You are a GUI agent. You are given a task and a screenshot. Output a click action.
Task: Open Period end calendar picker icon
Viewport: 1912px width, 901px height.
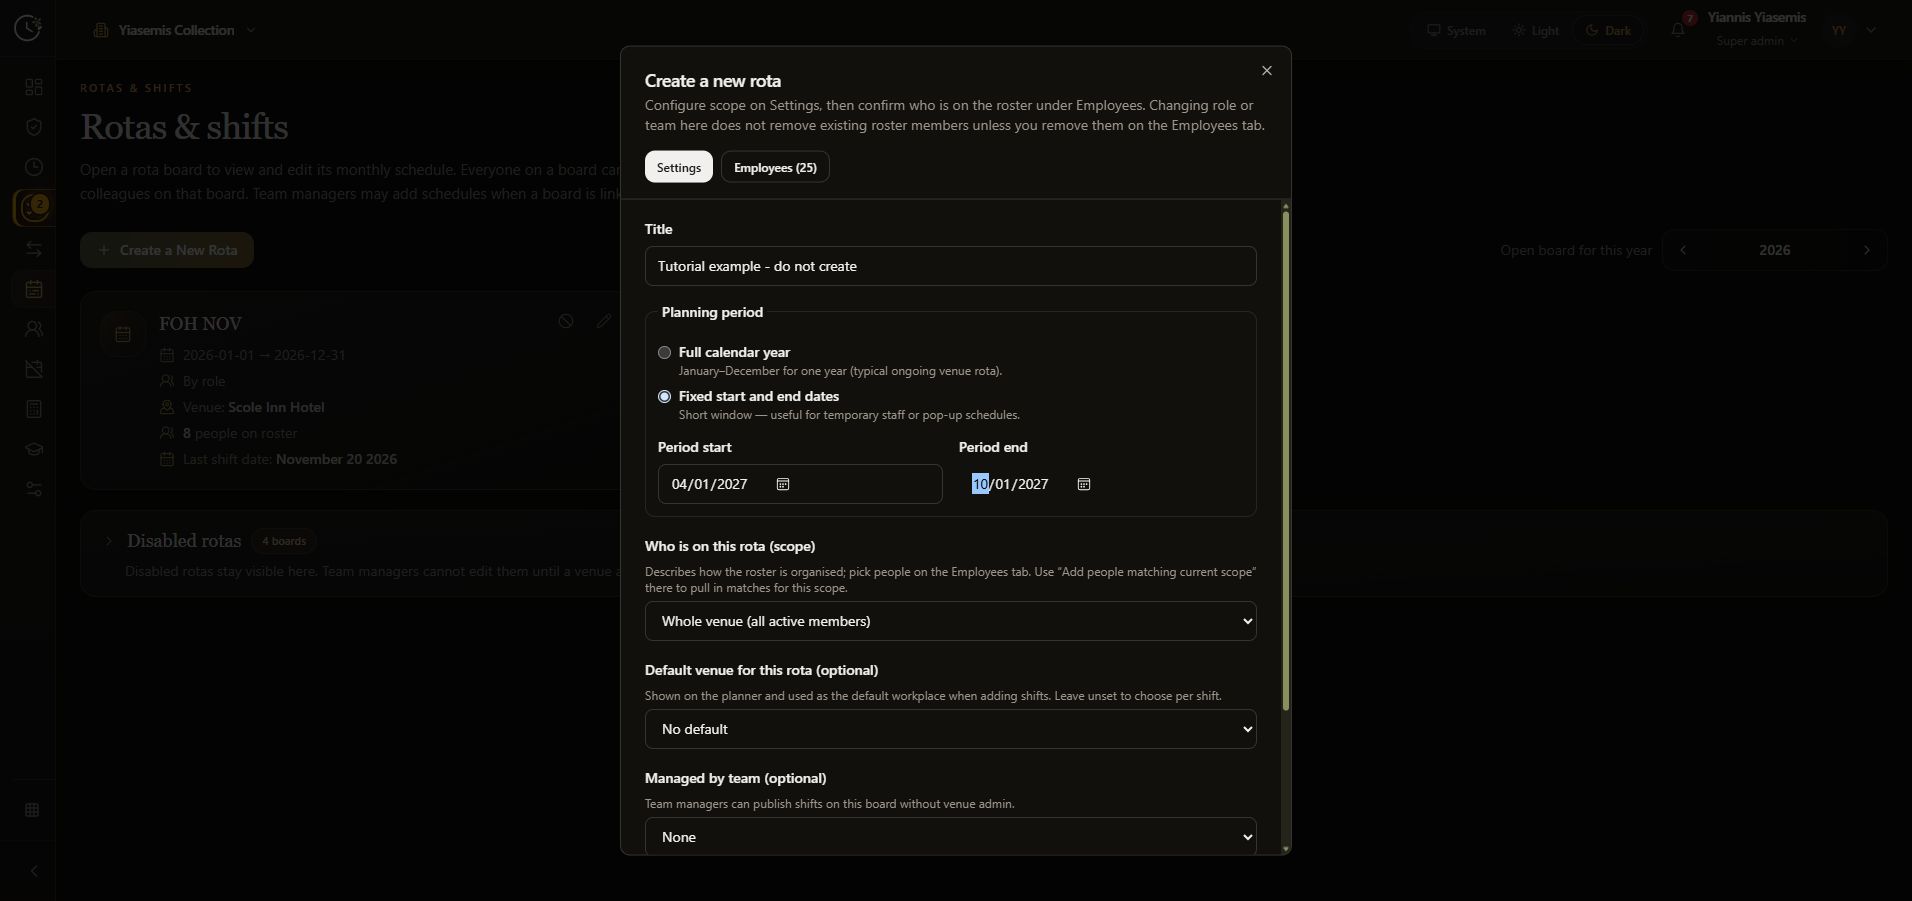pyautogui.click(x=1083, y=484)
